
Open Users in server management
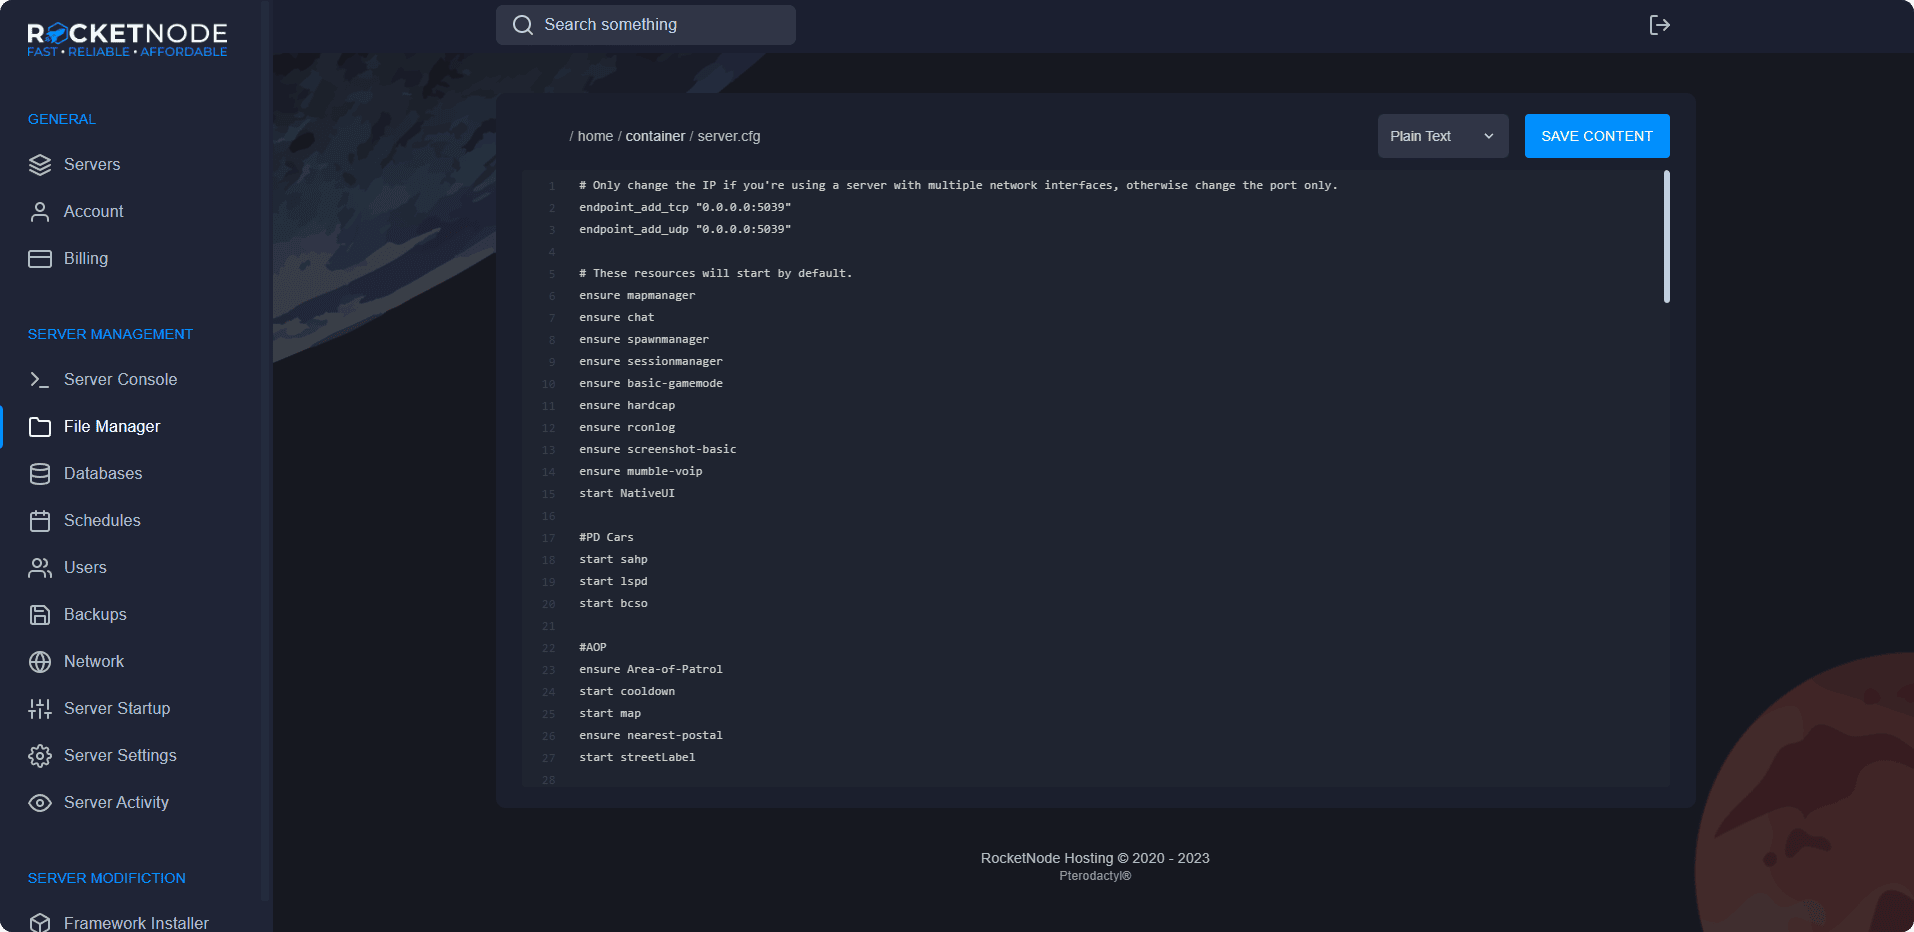(x=85, y=568)
